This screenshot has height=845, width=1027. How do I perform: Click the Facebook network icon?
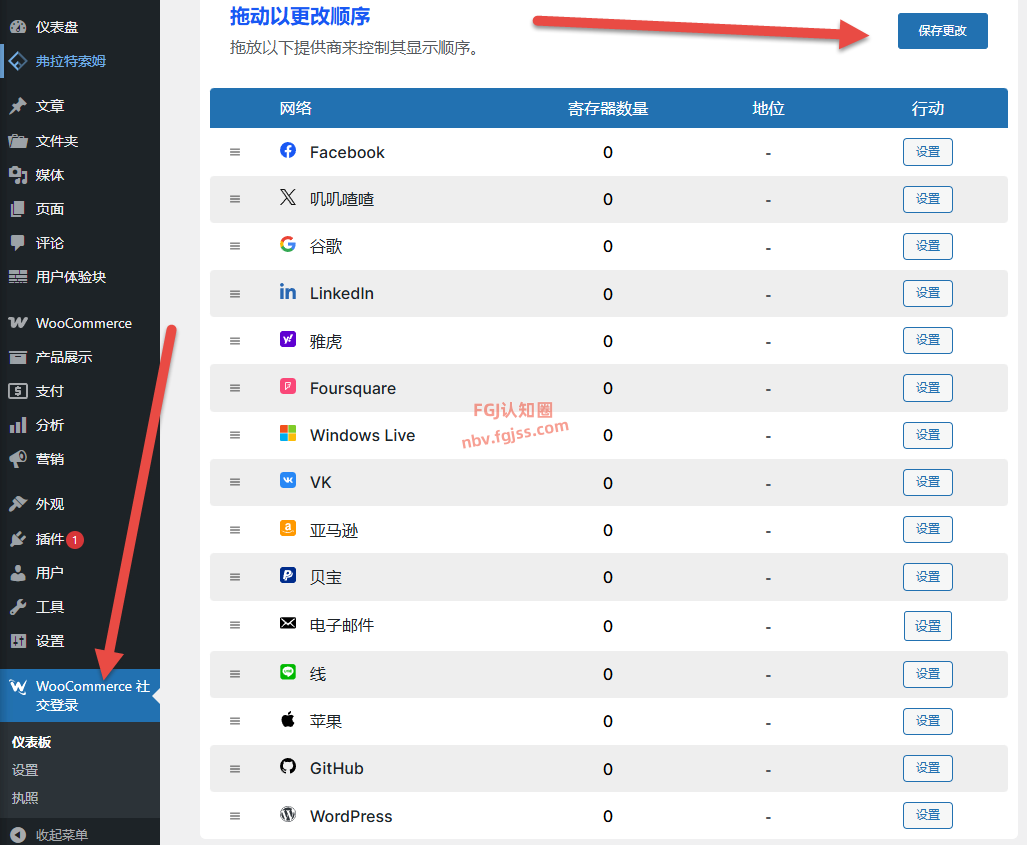point(288,151)
